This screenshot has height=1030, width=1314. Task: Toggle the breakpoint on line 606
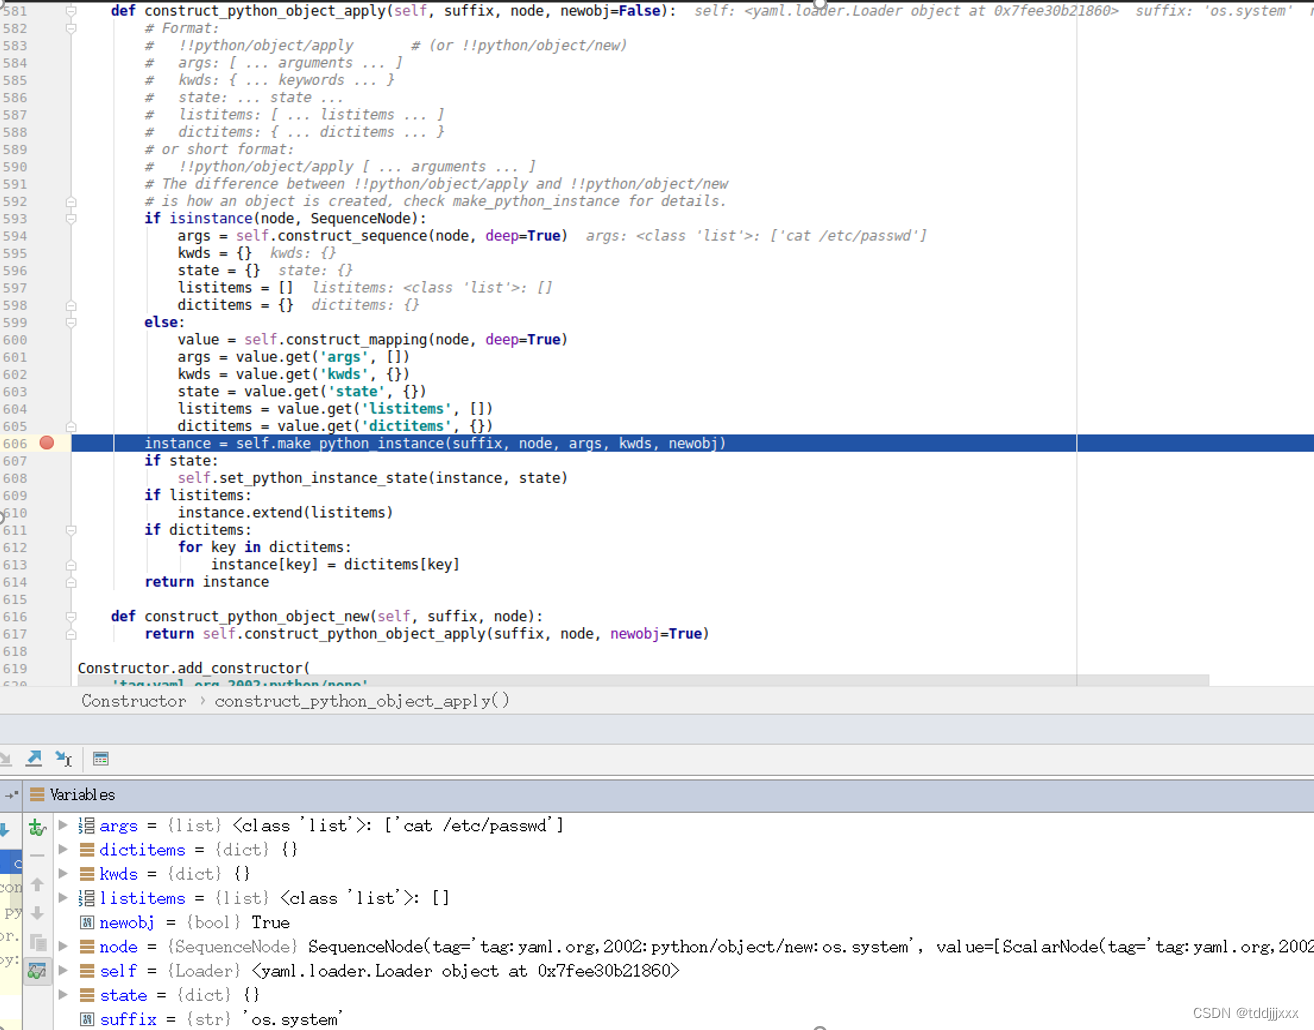pos(47,443)
